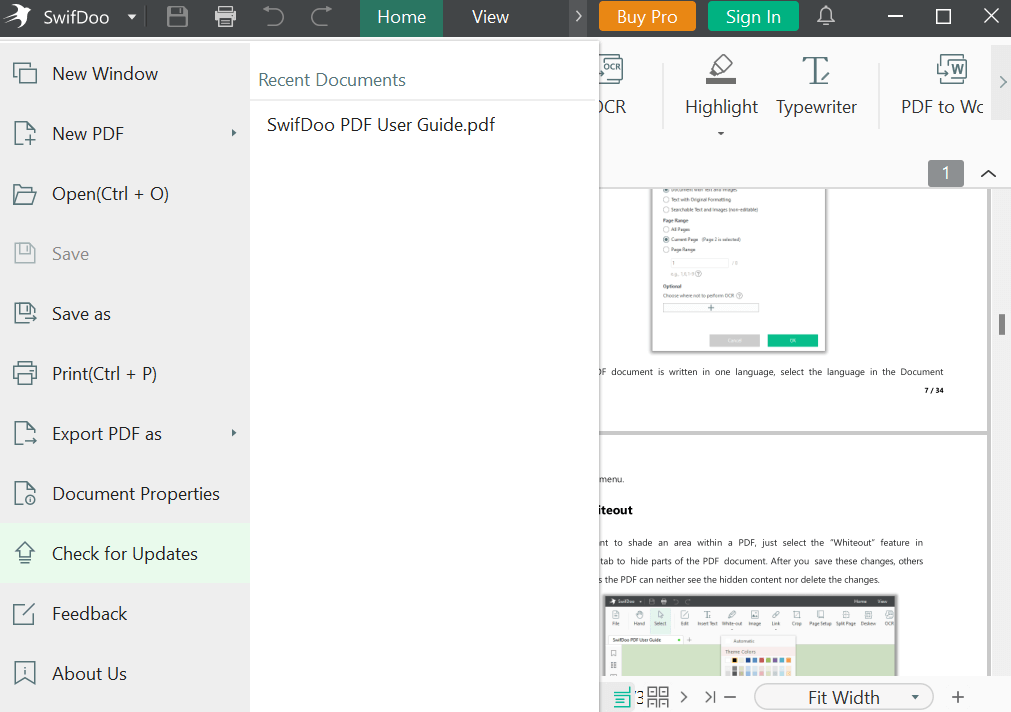
Task: Click the Feedback pencil icon
Action: (x=25, y=613)
